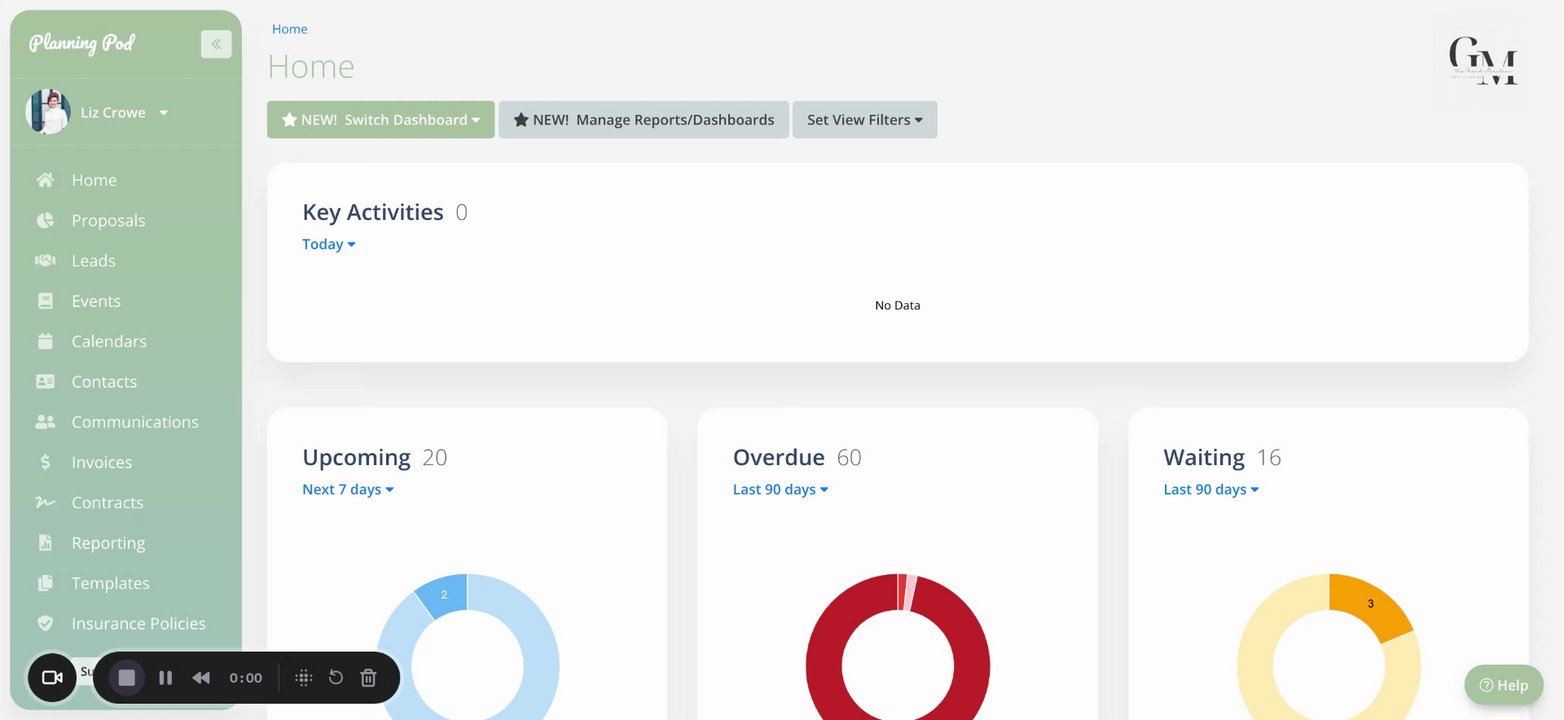Click the Manage Reports/Dashboards button
Image resolution: width=1564 pixels, height=720 pixels.
(x=644, y=119)
